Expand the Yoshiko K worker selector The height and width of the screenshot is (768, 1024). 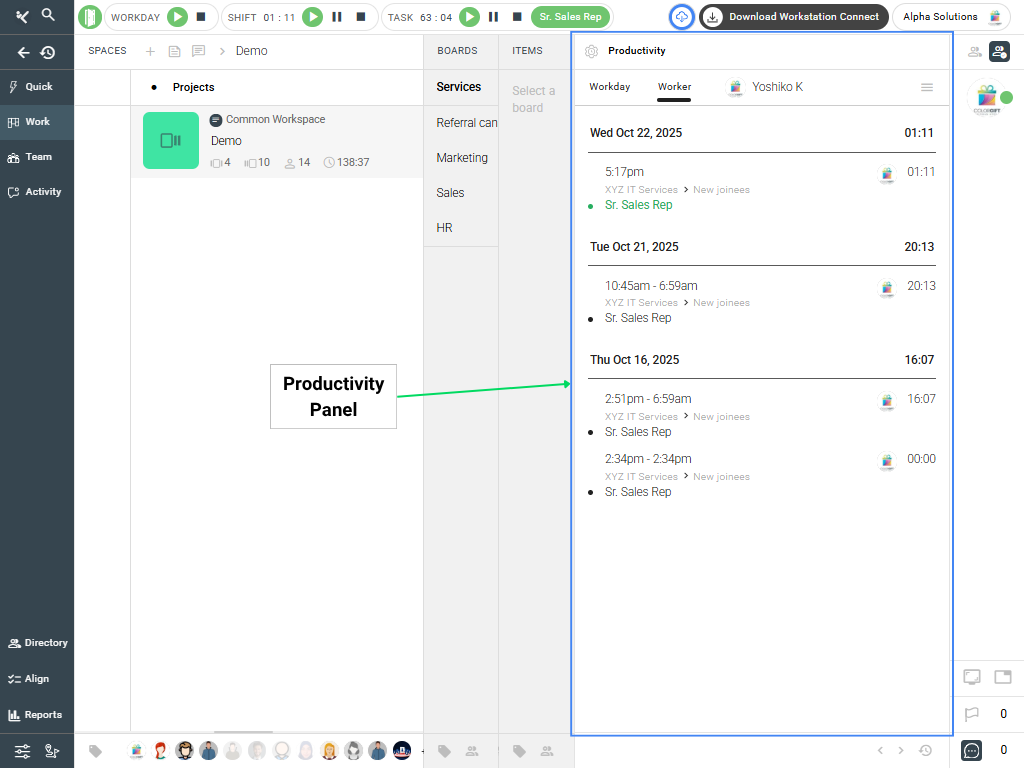pos(765,87)
